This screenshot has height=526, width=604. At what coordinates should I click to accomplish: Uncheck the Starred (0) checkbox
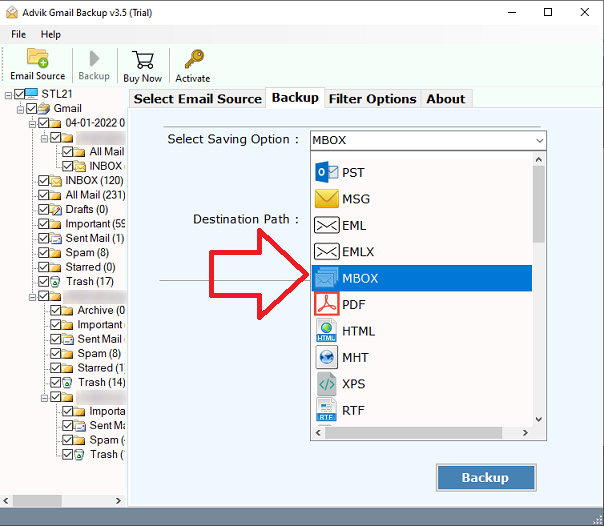44,267
